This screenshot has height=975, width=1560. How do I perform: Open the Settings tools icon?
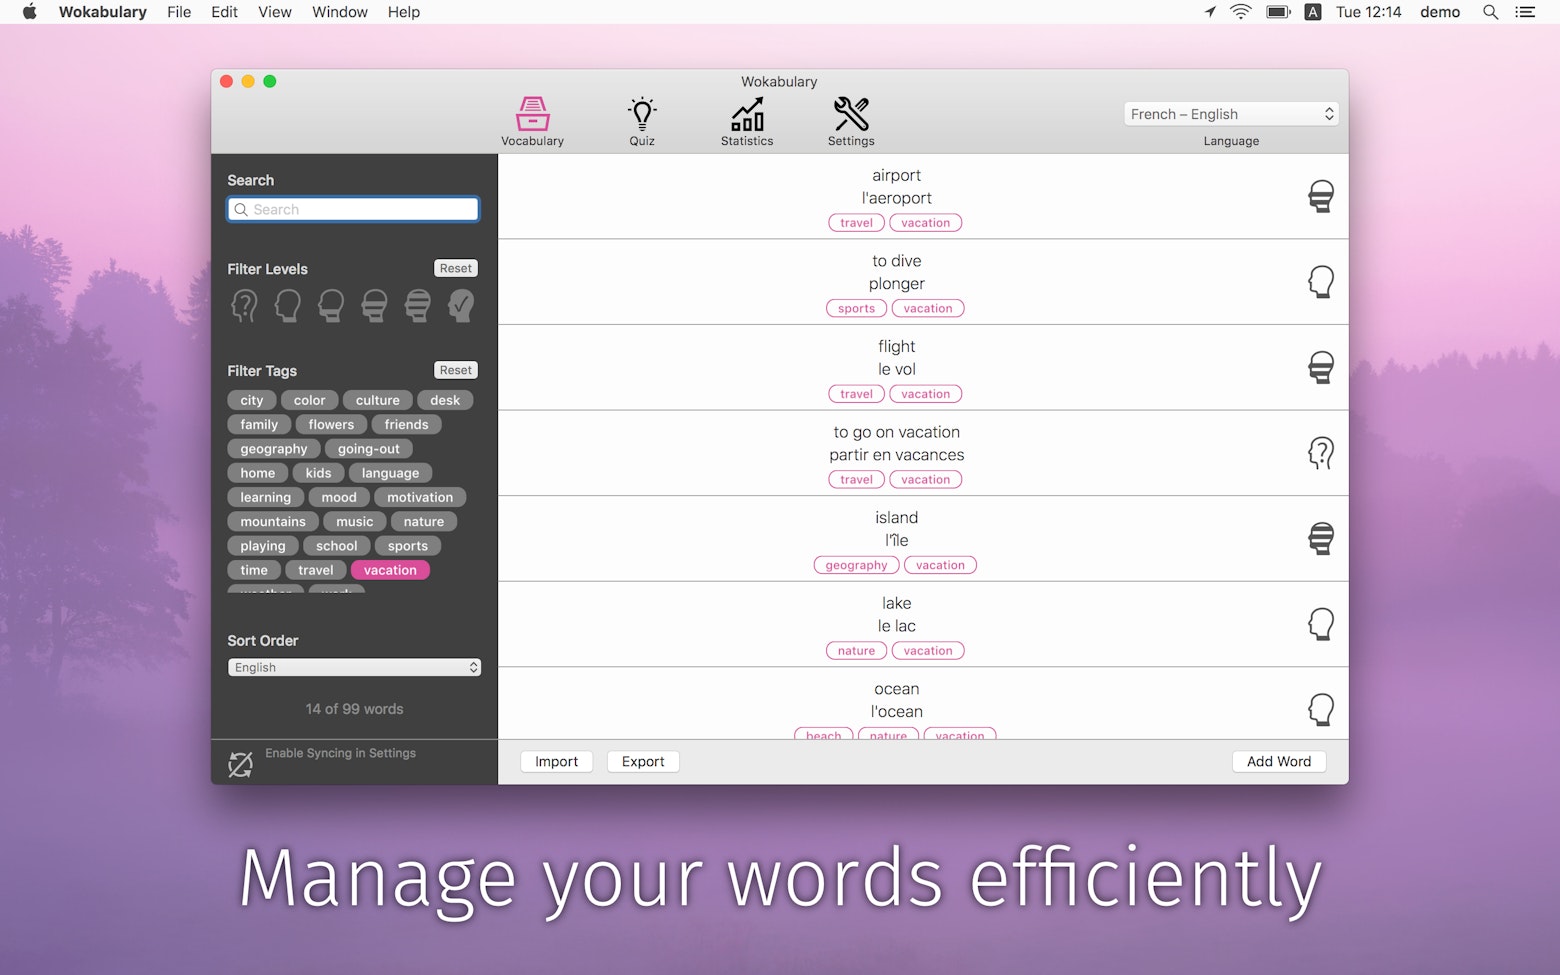click(851, 115)
